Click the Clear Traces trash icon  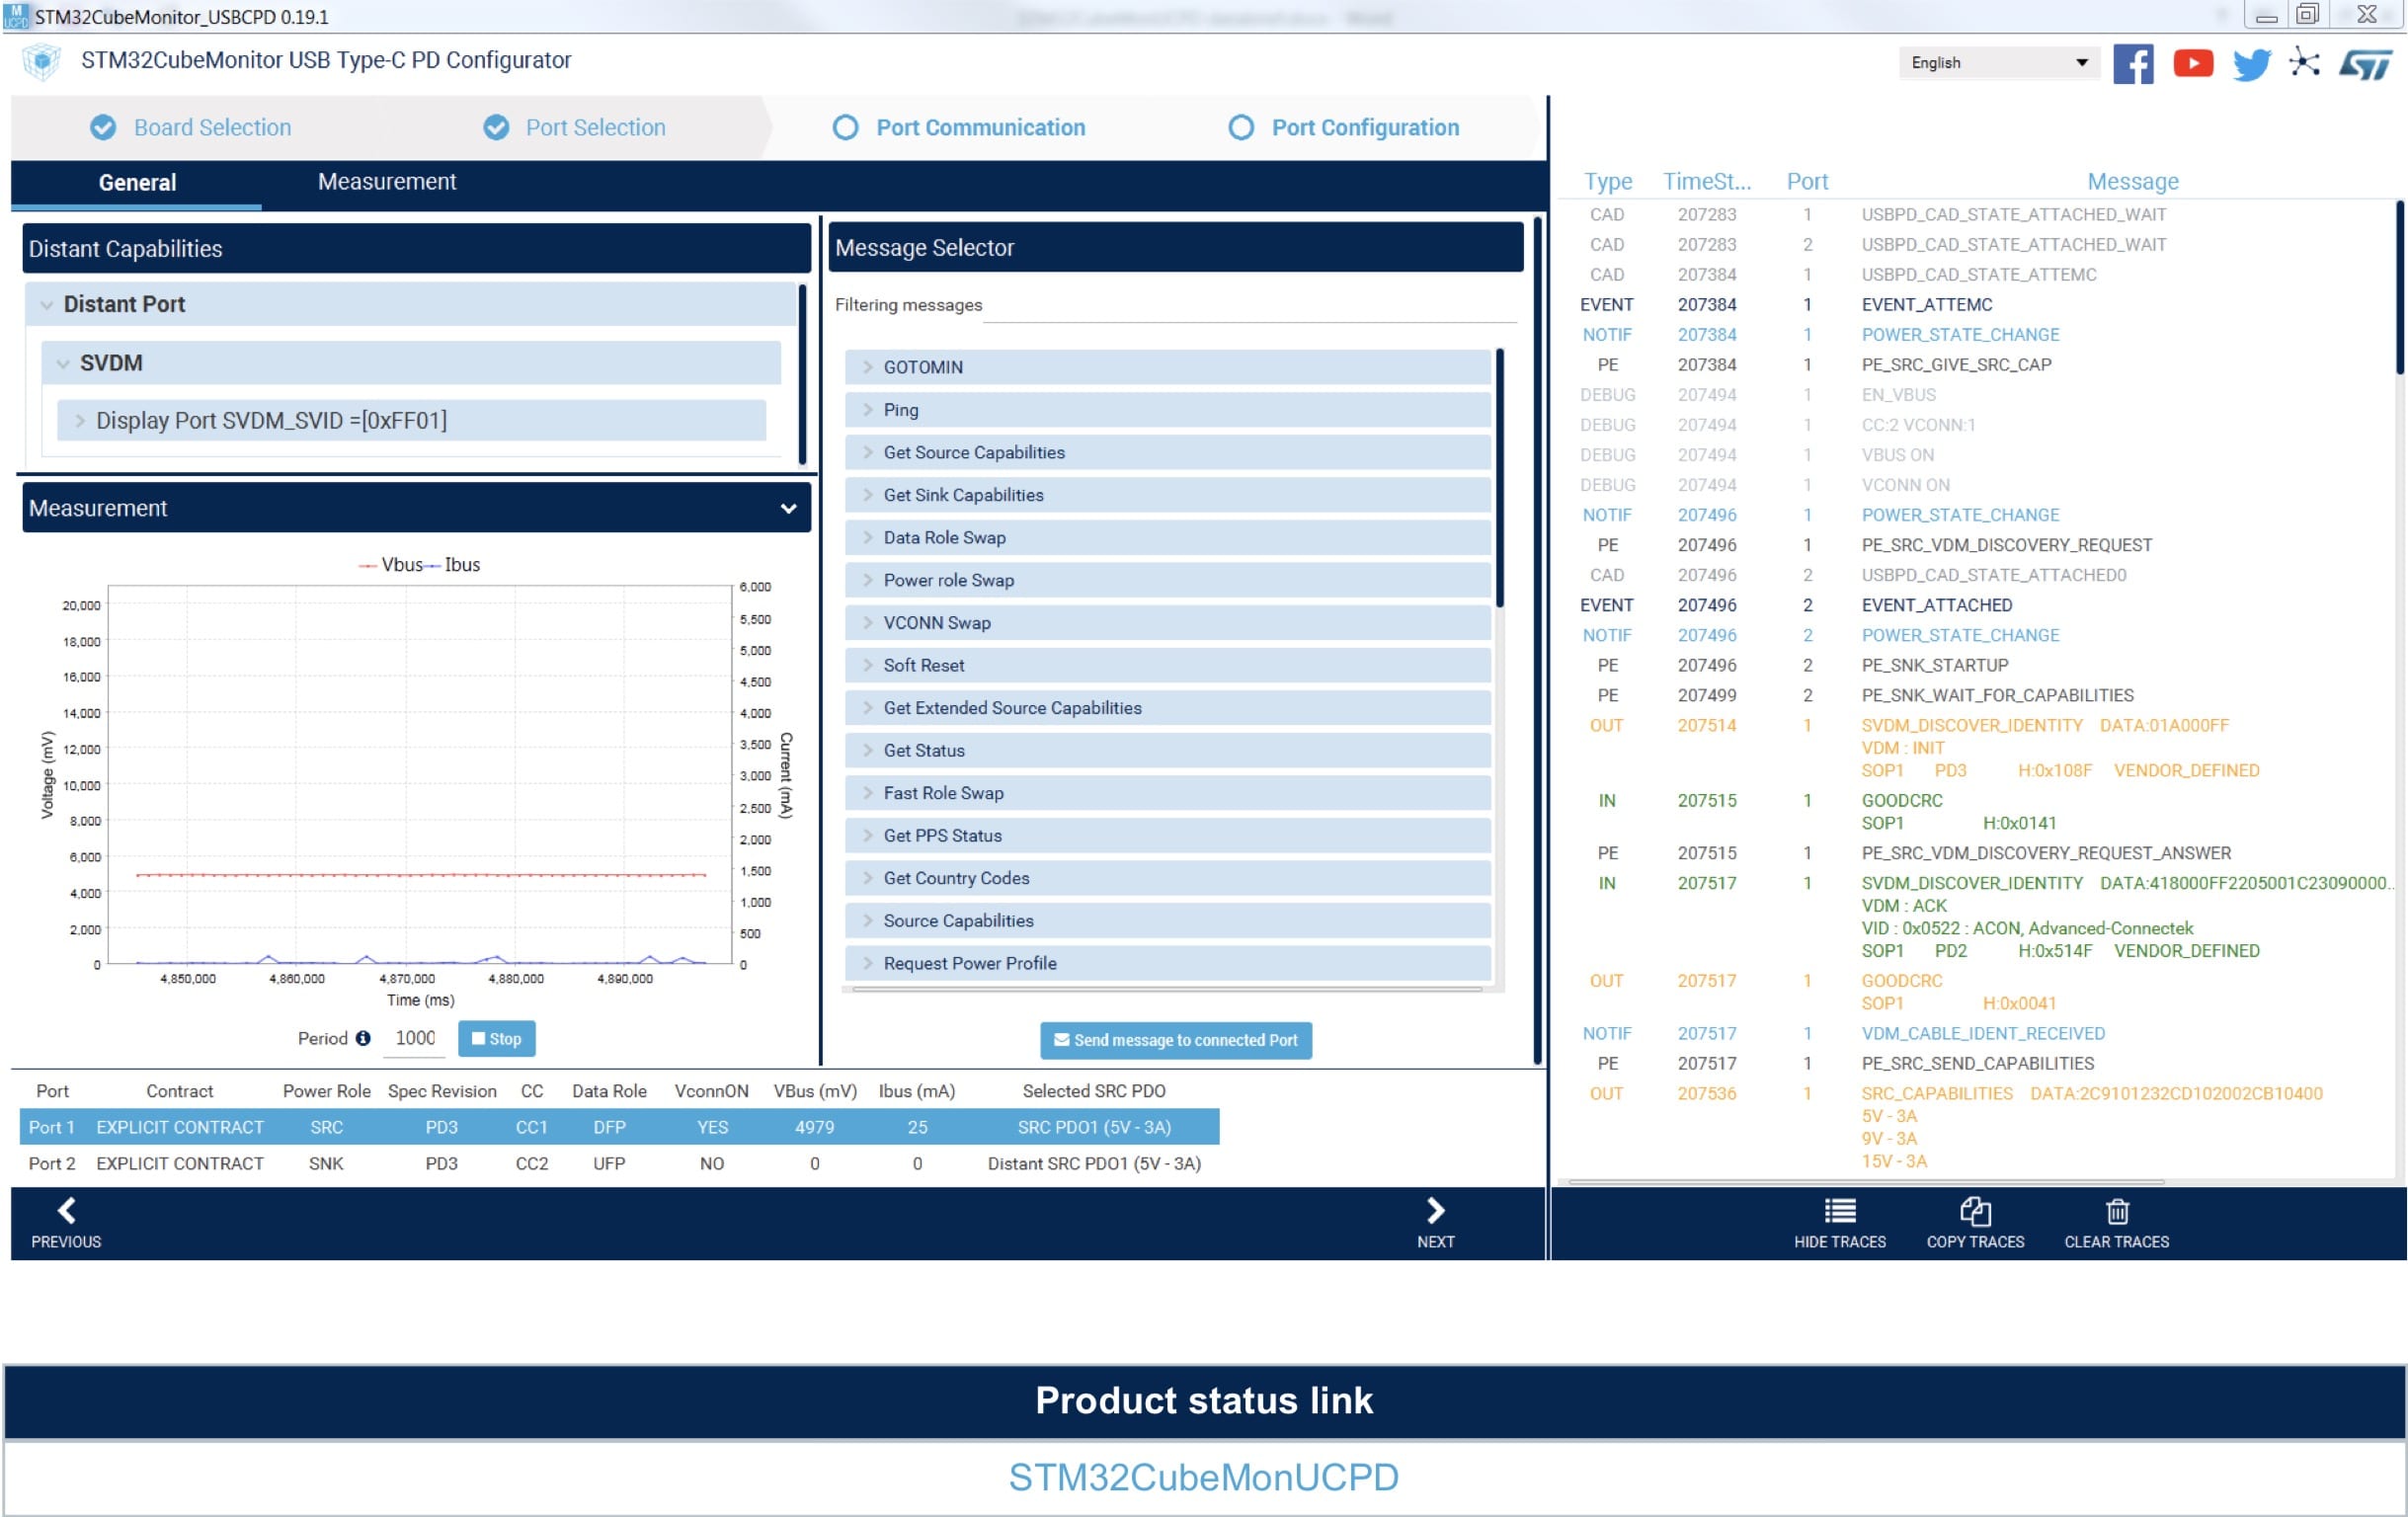tap(2116, 1211)
